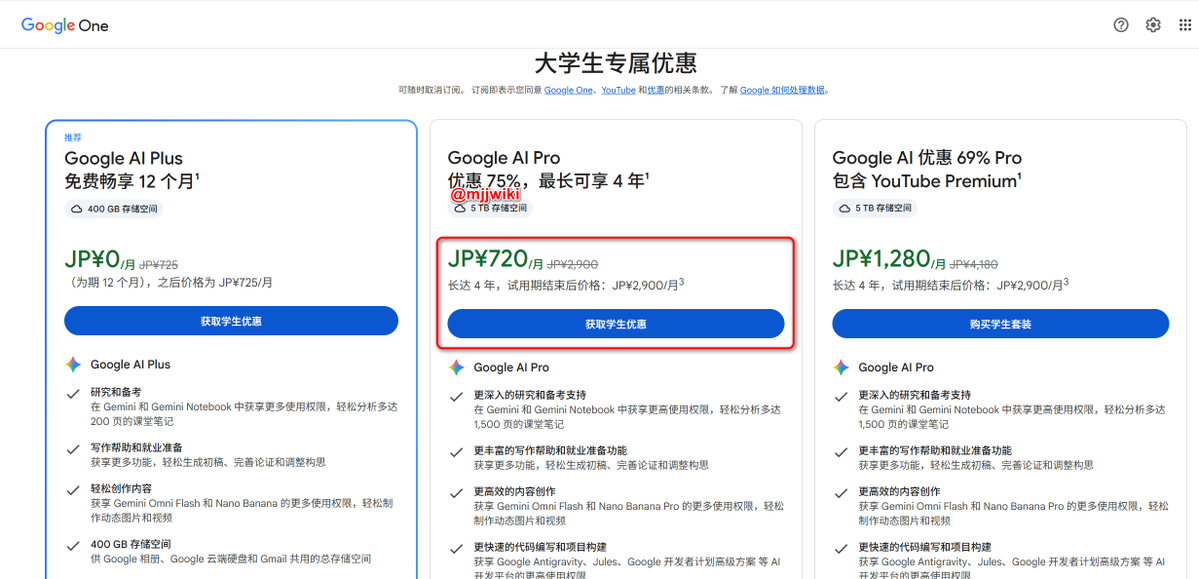Screen dimensions: 1199x579
Task: Click the 200 页的课堂笔记 description text
Action: point(132,421)
